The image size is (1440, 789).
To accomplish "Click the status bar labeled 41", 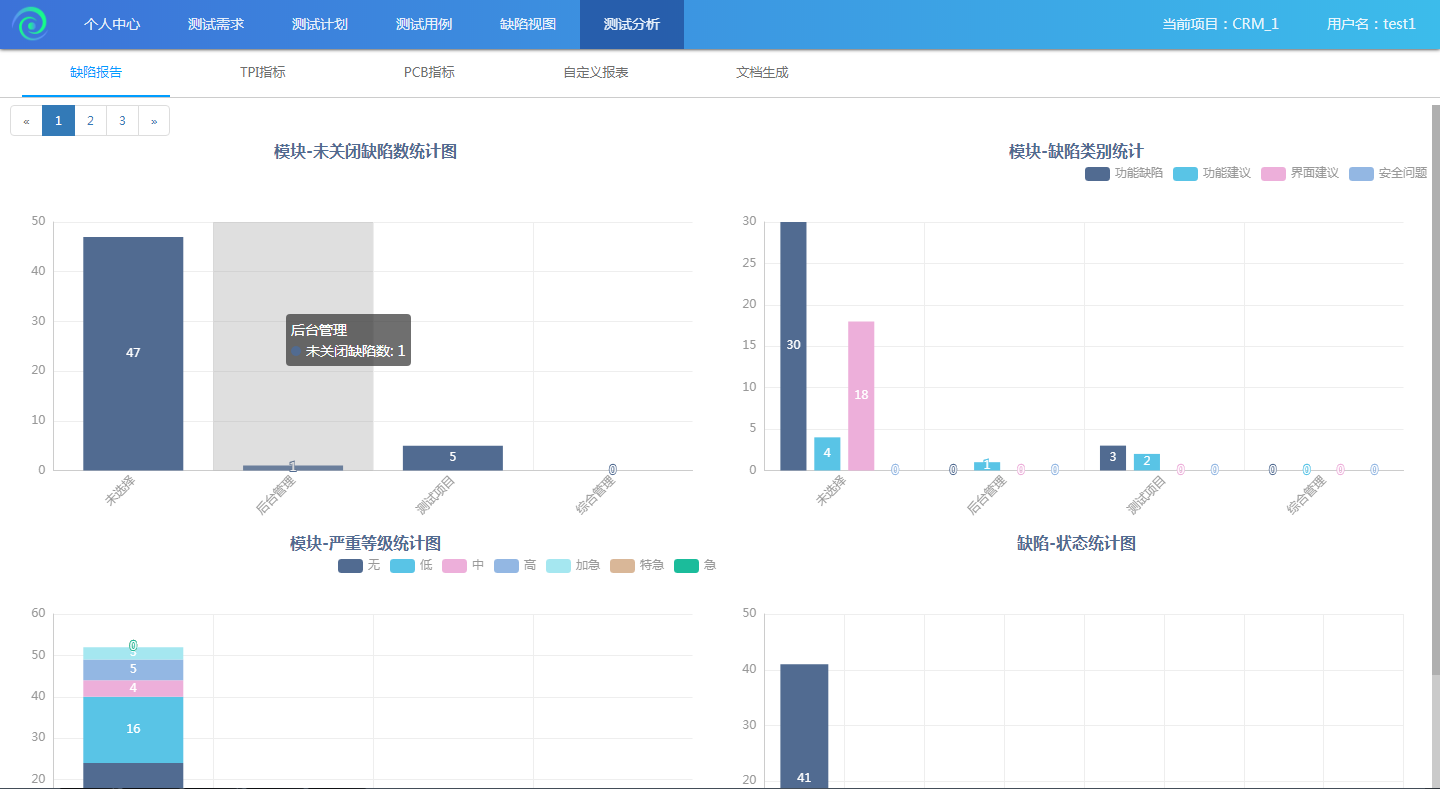I will (x=804, y=726).
